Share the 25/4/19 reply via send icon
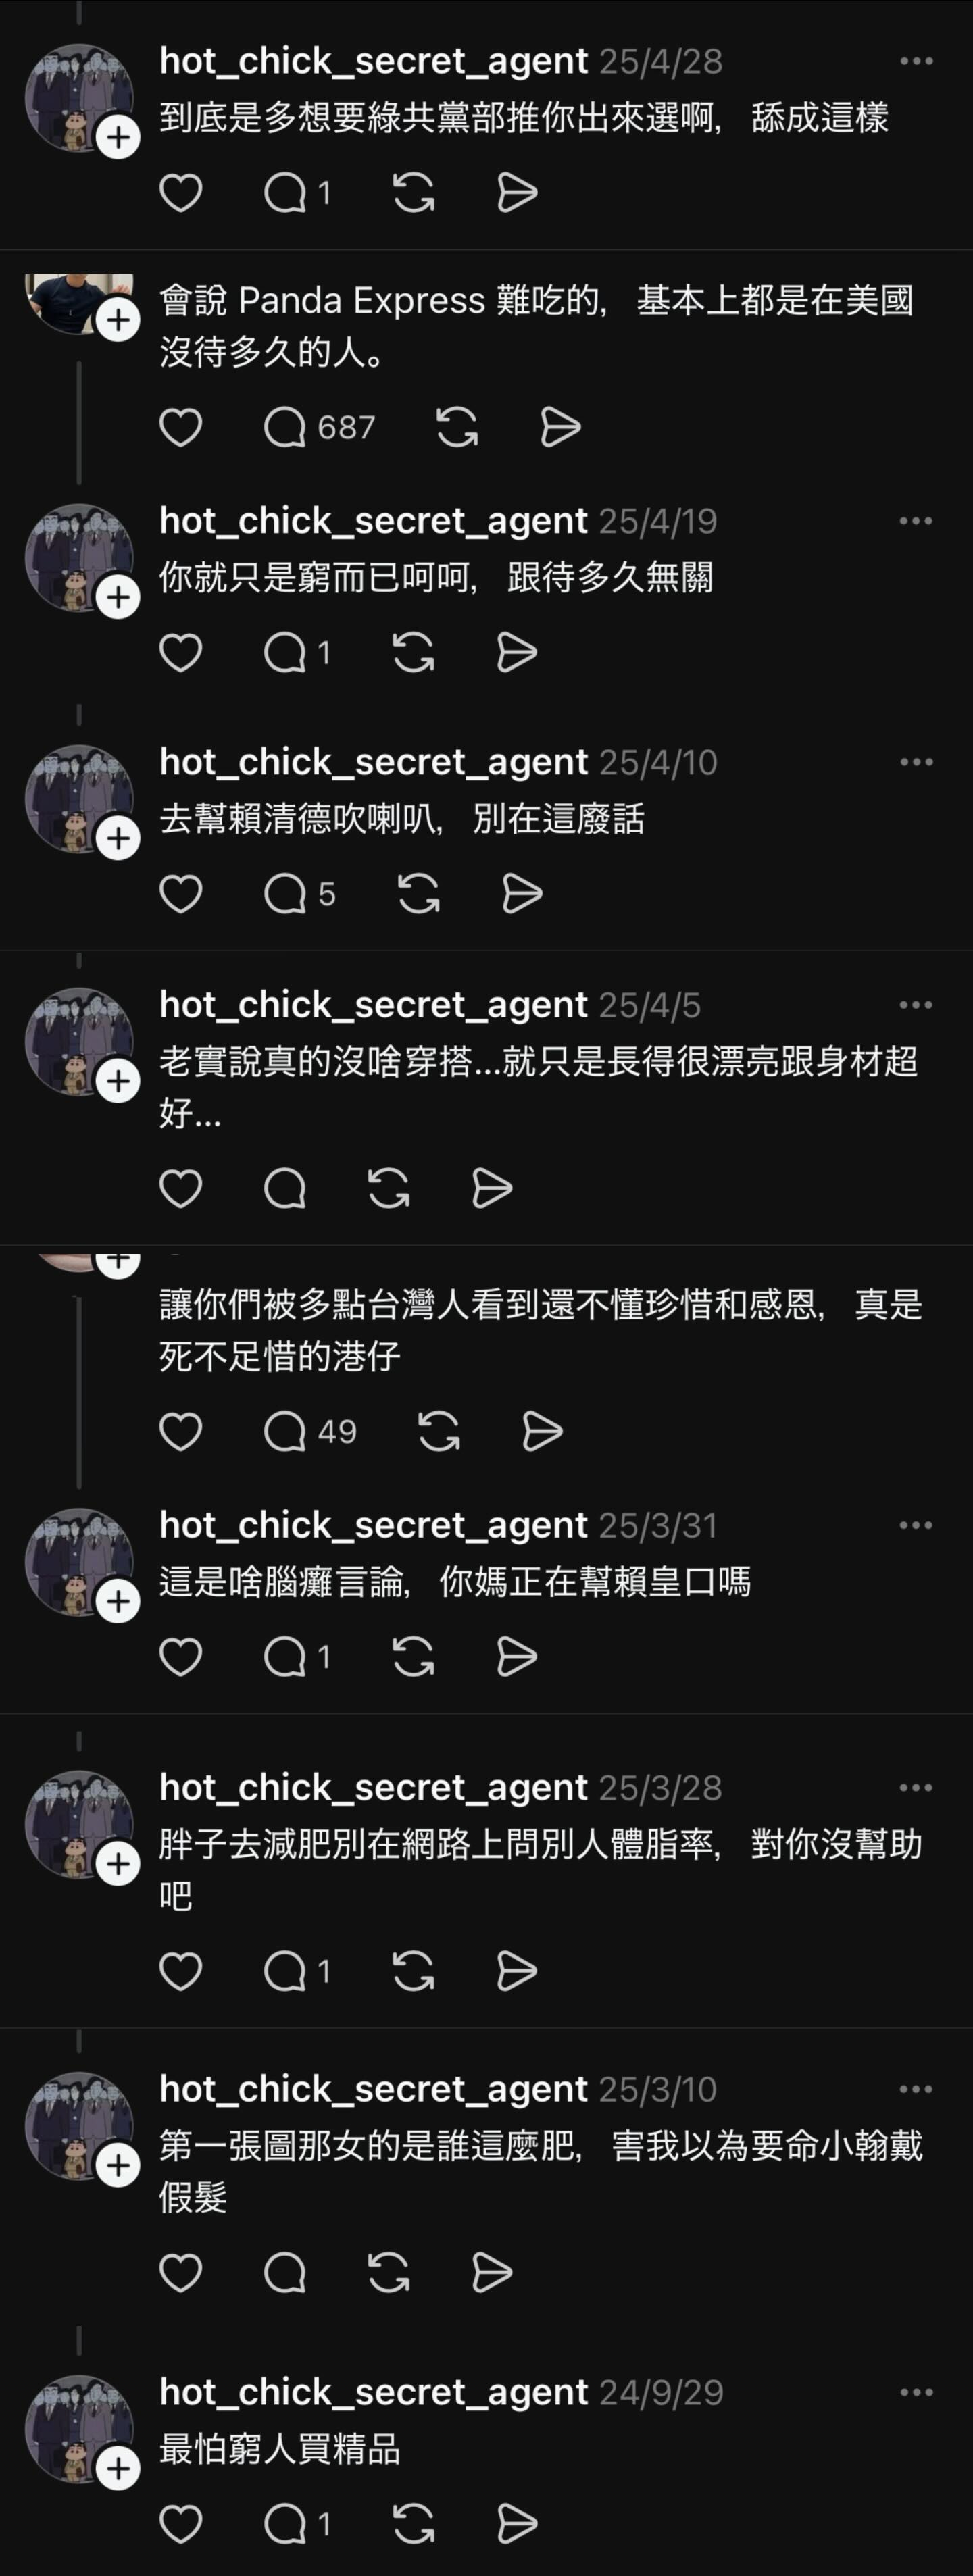The image size is (973, 2576). click(x=517, y=653)
